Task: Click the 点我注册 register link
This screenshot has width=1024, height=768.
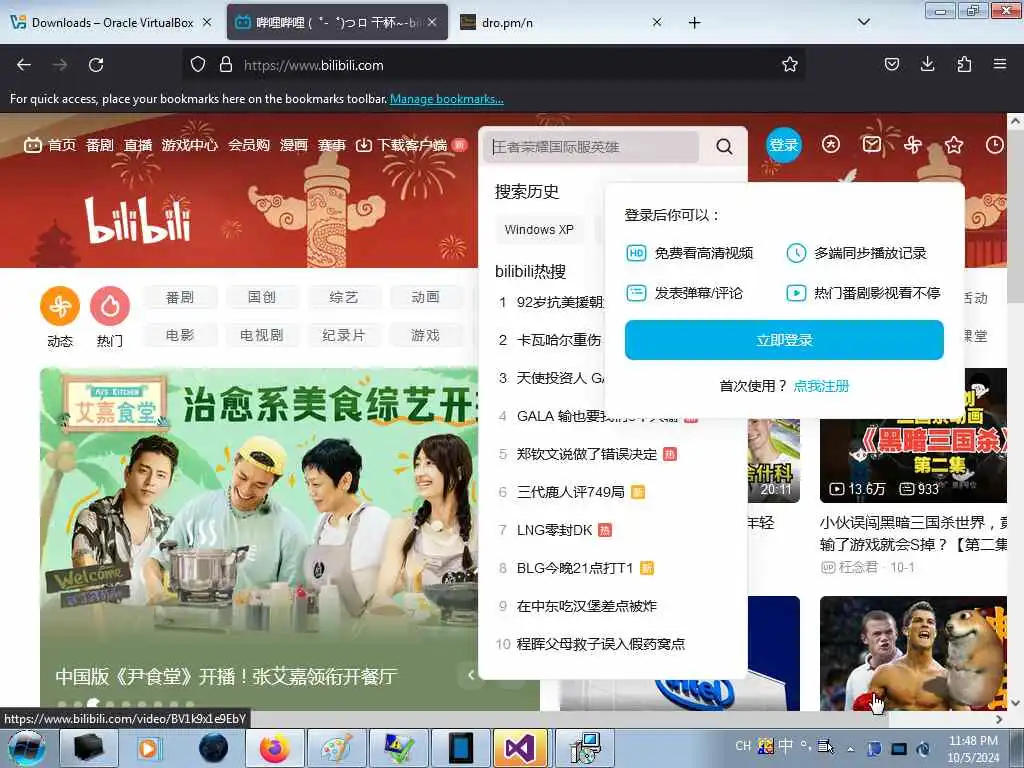Action: click(821, 386)
